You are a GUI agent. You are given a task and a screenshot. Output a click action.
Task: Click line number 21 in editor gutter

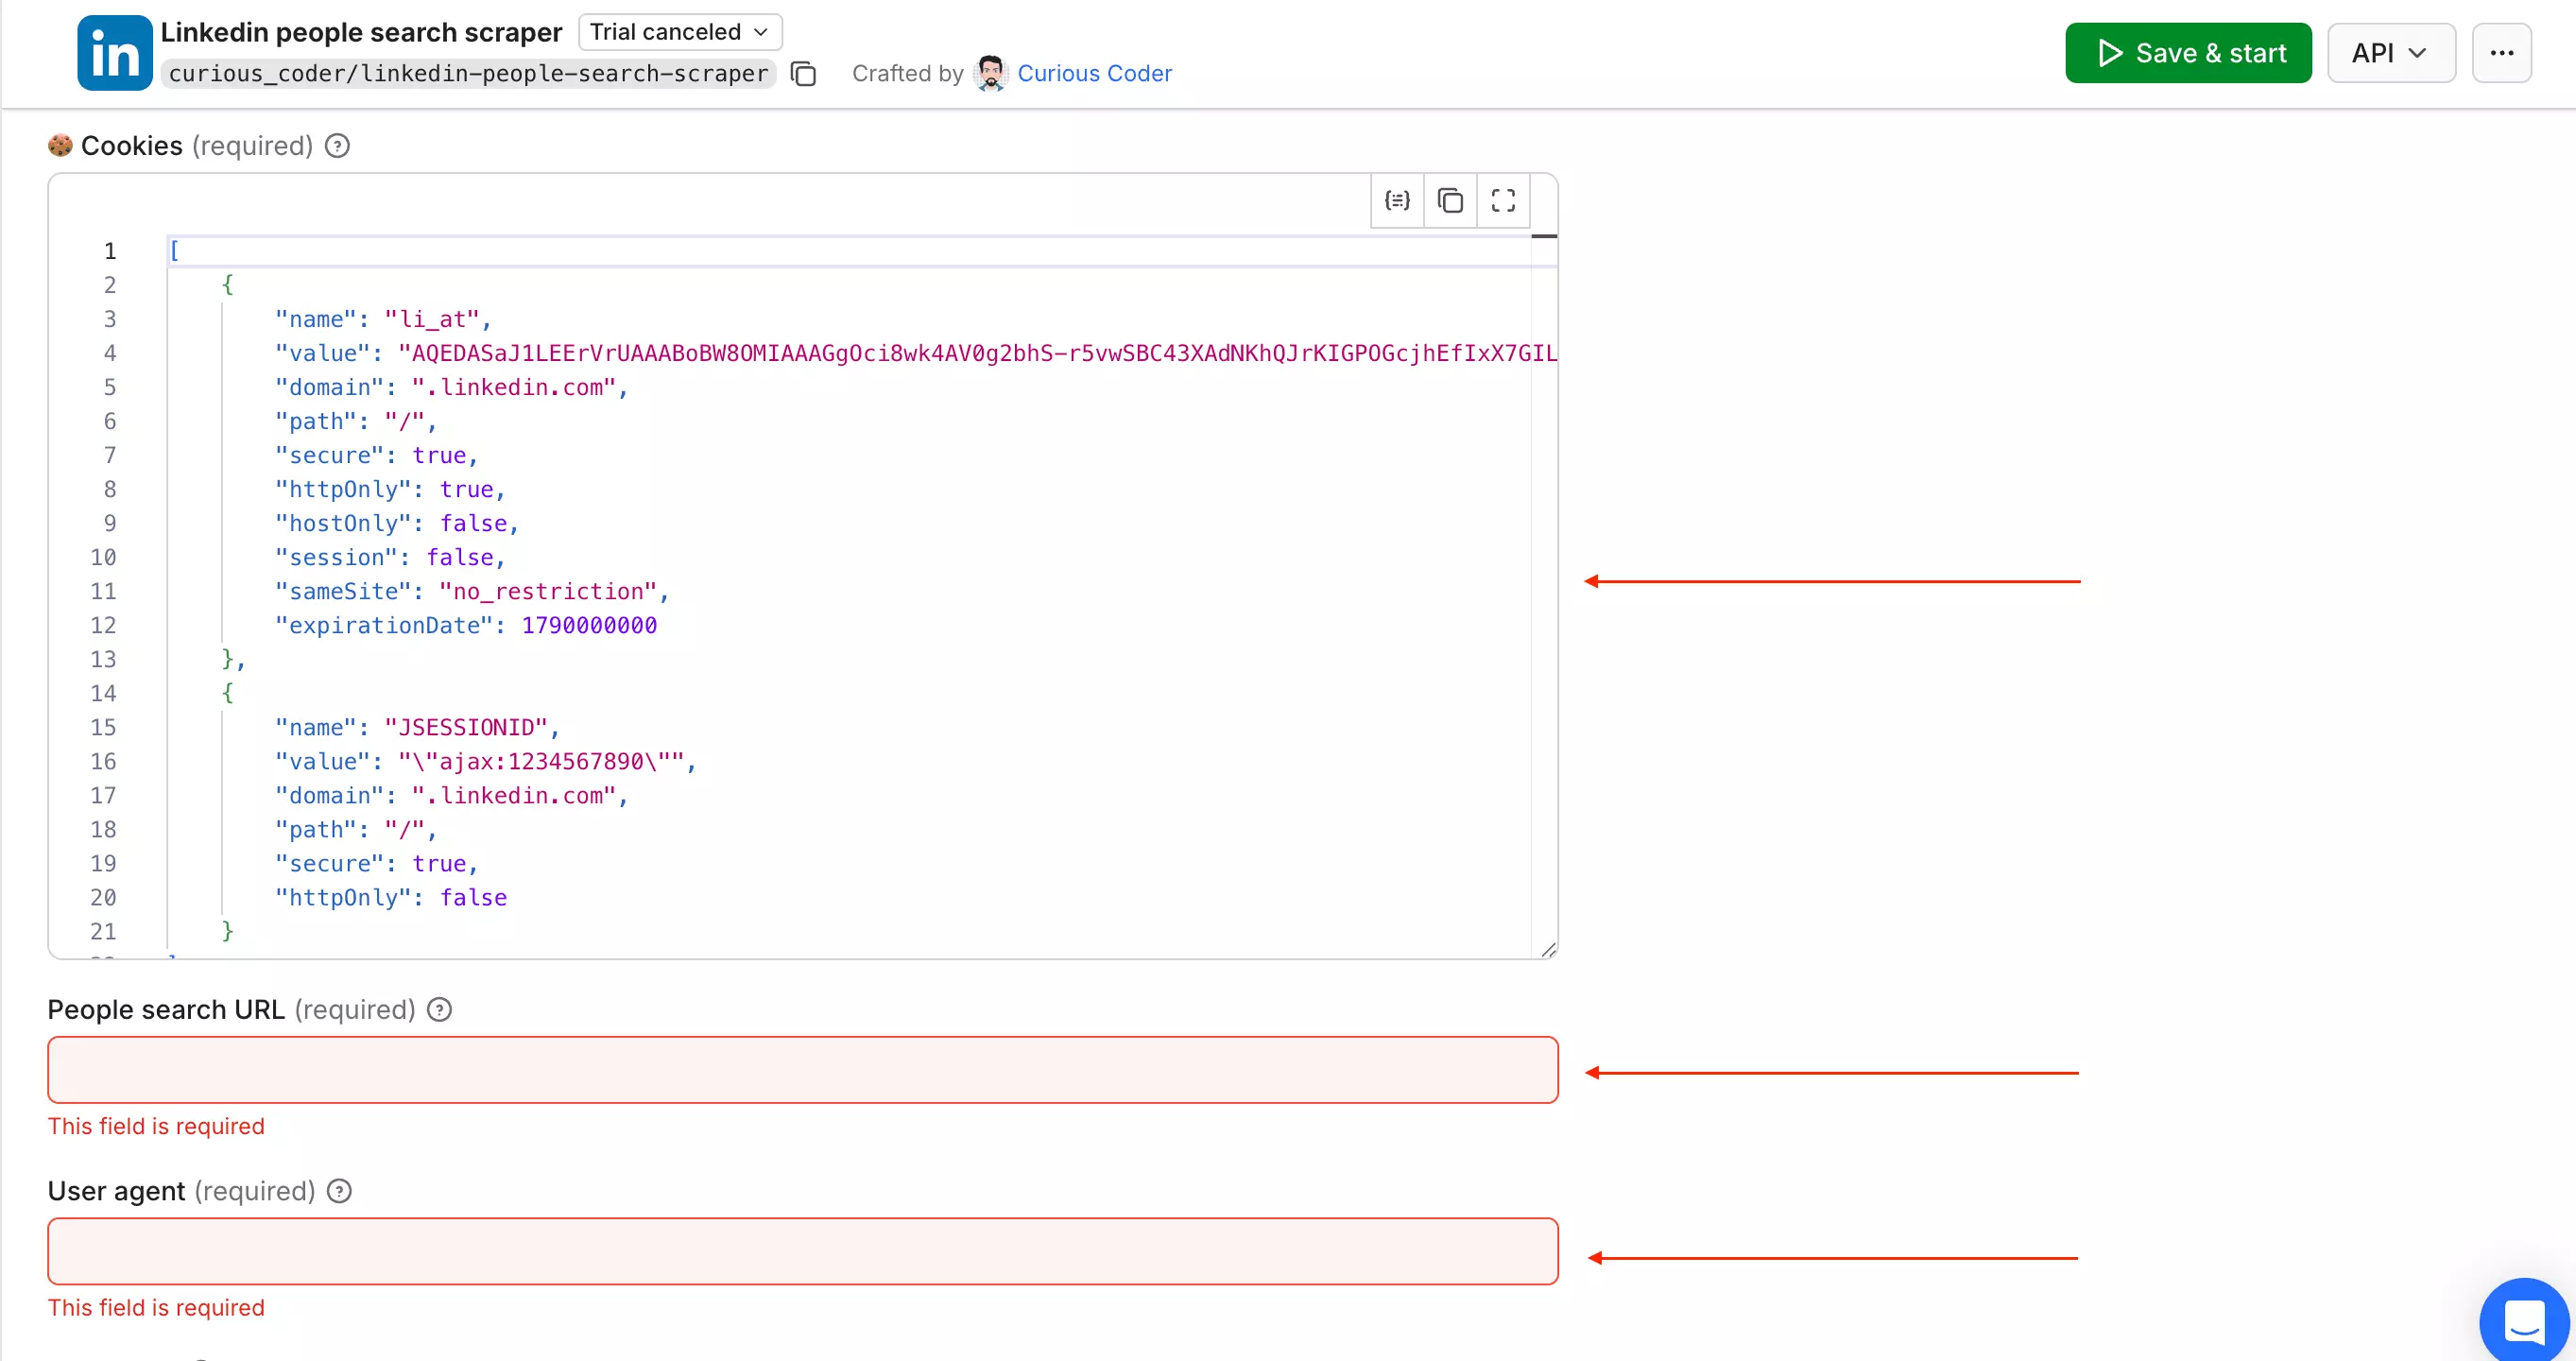coord(103,931)
